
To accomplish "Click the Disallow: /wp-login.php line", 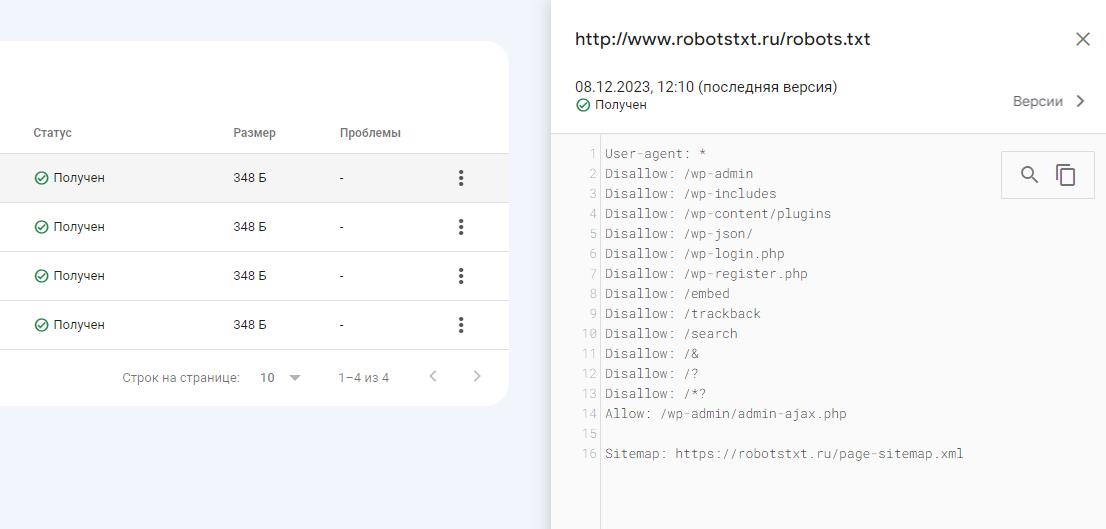I will point(695,253).
